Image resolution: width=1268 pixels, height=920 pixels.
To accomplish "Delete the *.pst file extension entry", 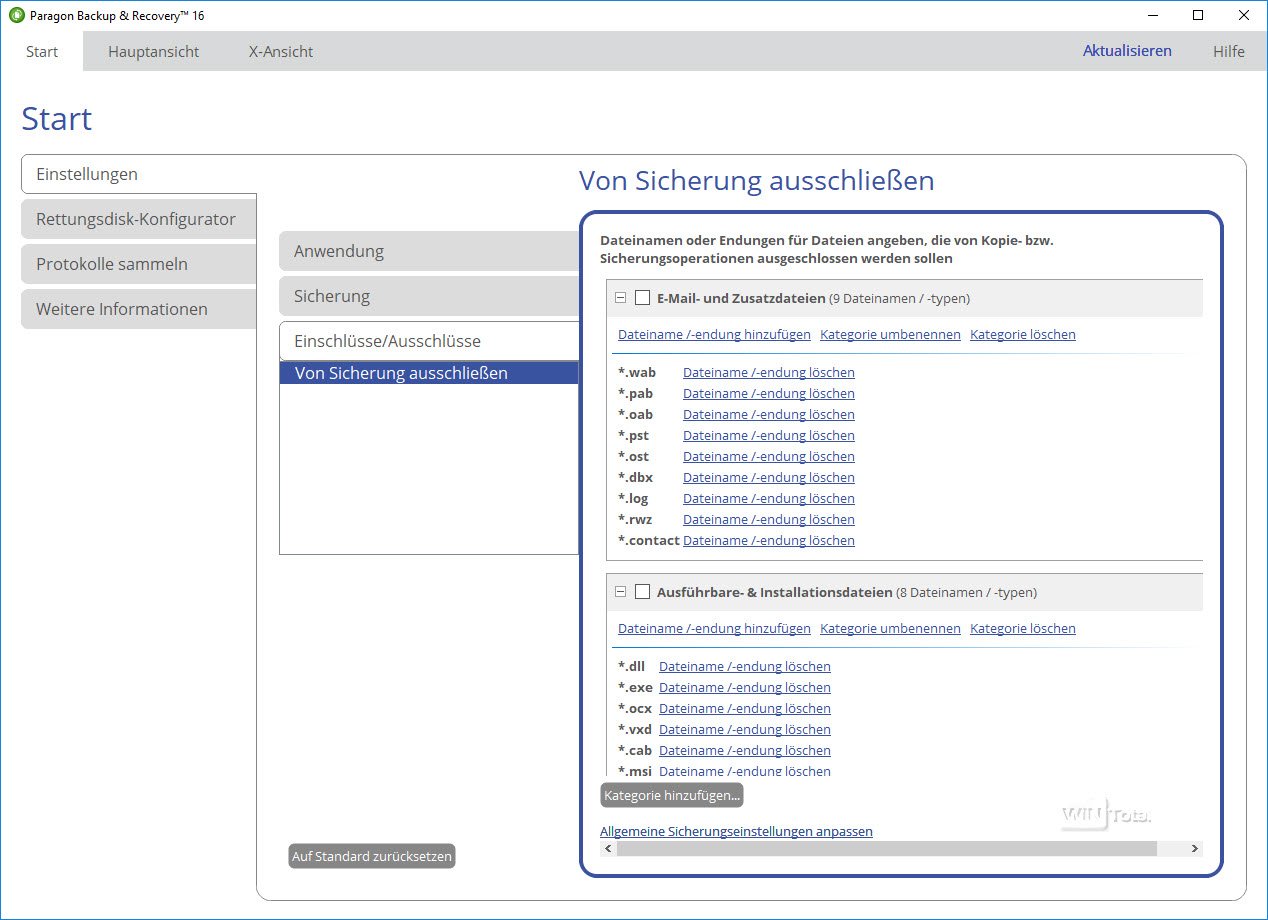I will [x=768, y=435].
